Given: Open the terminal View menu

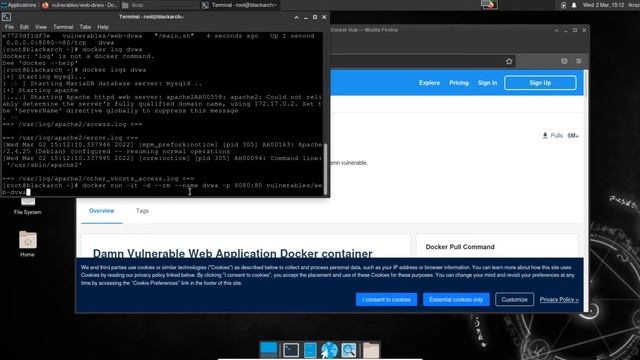Looking at the screenshot, I should pyautogui.click(x=40, y=27).
